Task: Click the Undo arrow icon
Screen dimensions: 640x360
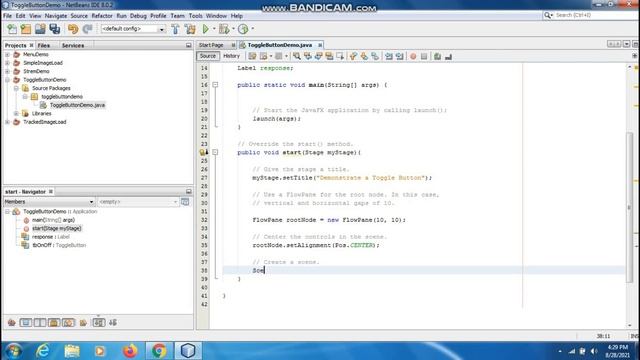Action: click(73, 29)
